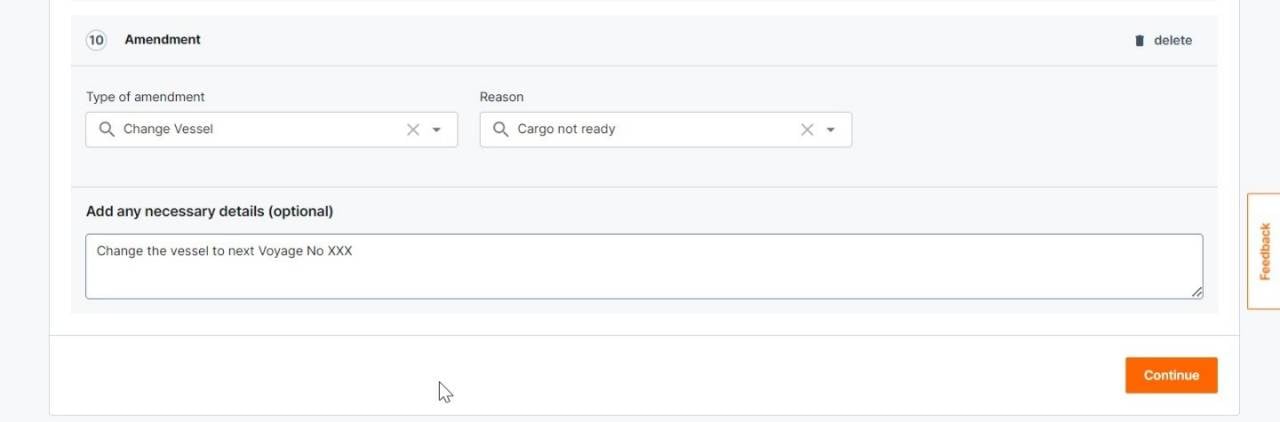The image size is (1280, 422).
Task: Click the step 10 circle badge
Action: pos(96,40)
